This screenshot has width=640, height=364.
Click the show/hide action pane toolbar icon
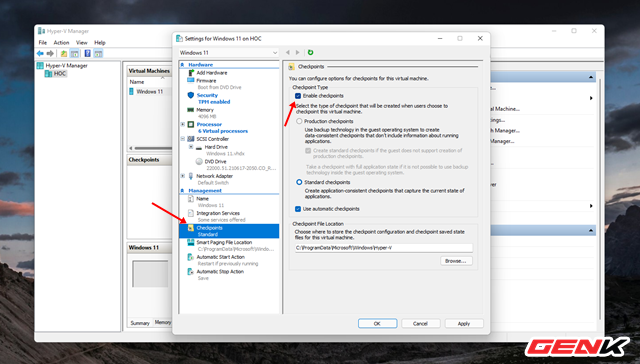[x=98, y=53]
